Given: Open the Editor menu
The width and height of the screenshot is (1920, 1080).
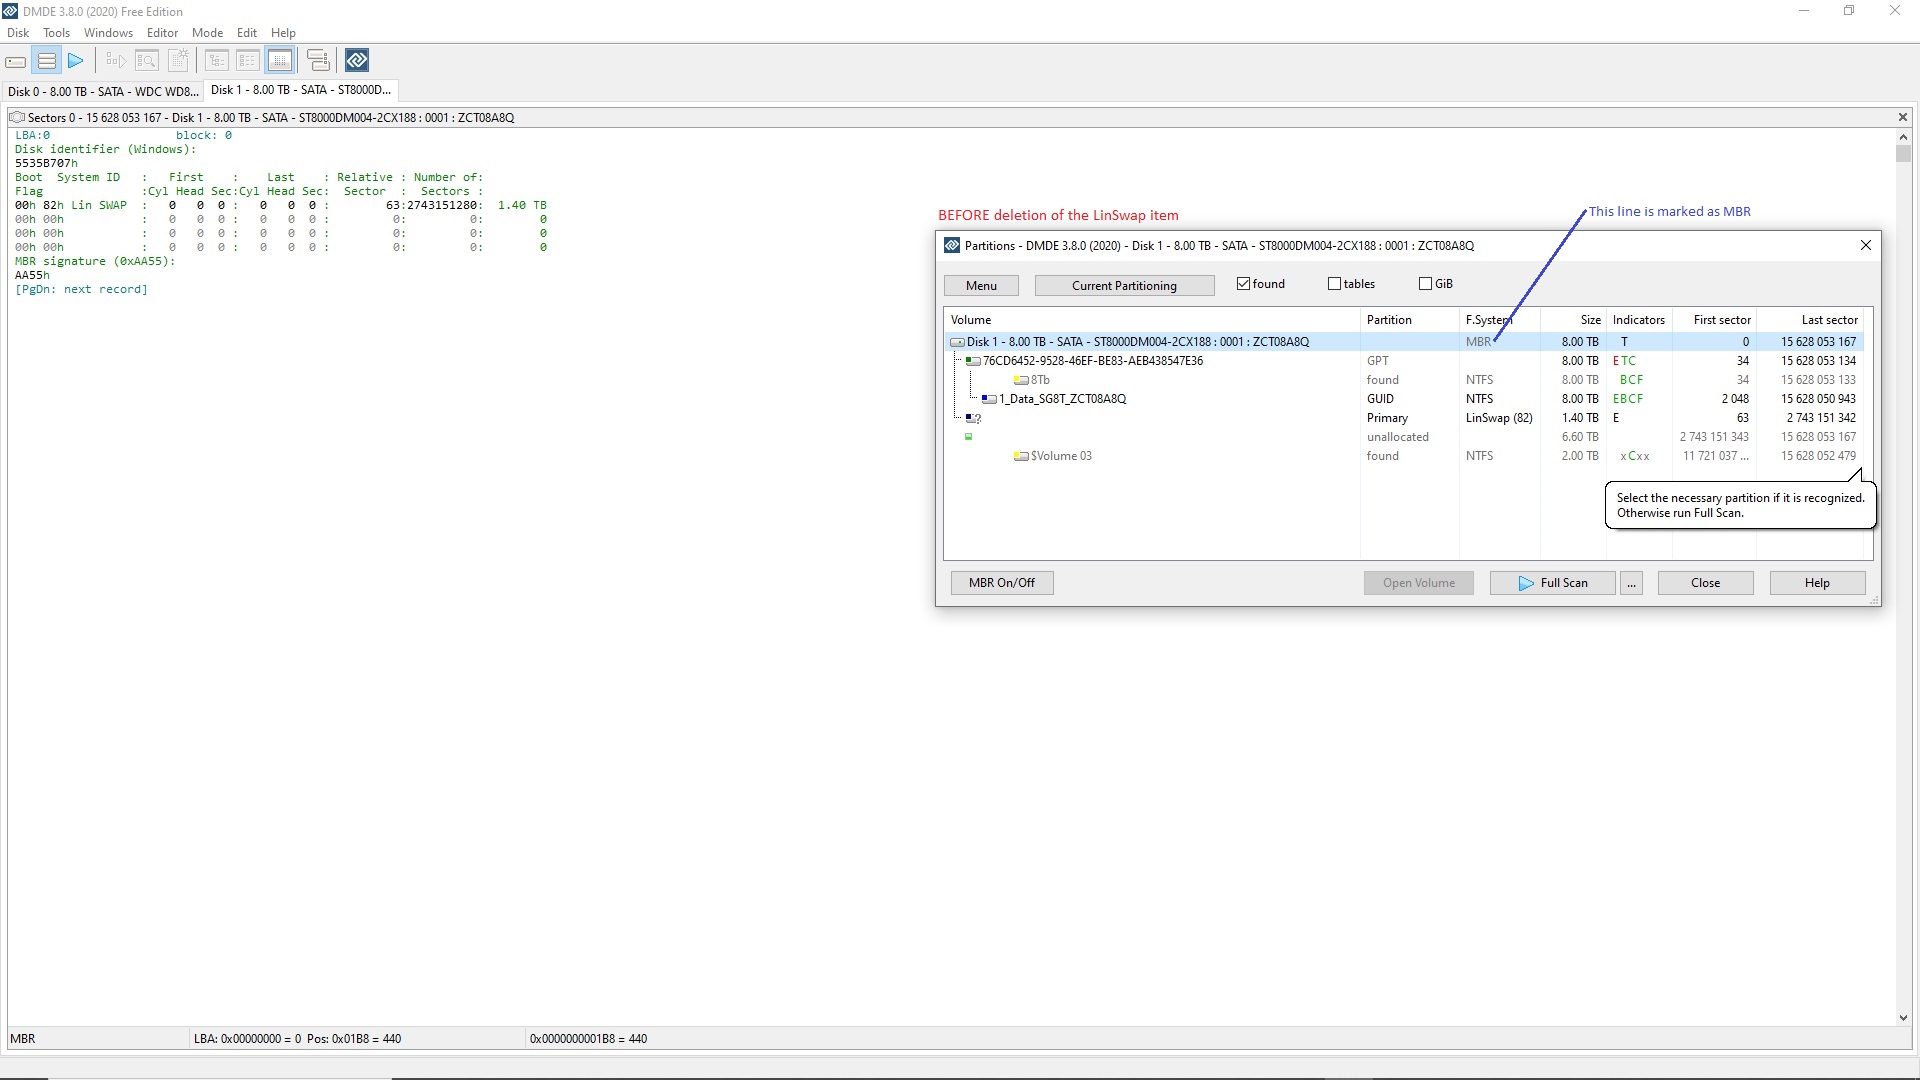Looking at the screenshot, I should pyautogui.click(x=162, y=33).
